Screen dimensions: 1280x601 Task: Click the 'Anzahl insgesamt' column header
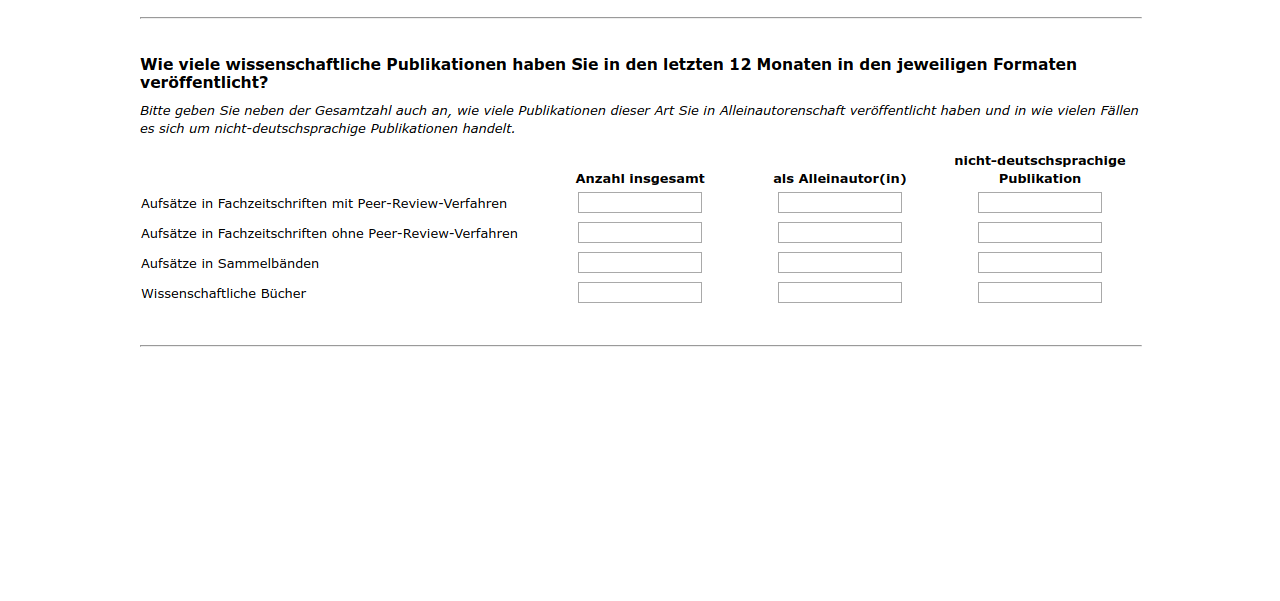point(640,179)
